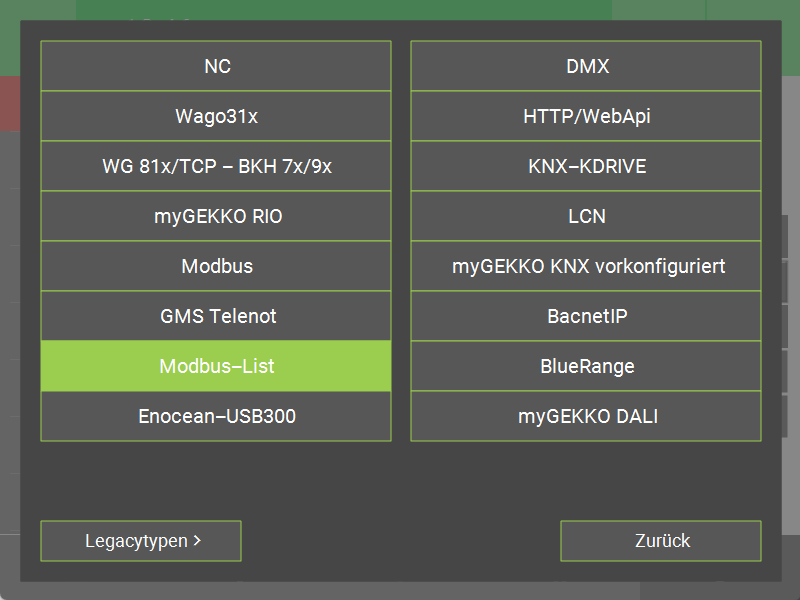Pick KNX–KDRIVE from the list

(x=586, y=166)
